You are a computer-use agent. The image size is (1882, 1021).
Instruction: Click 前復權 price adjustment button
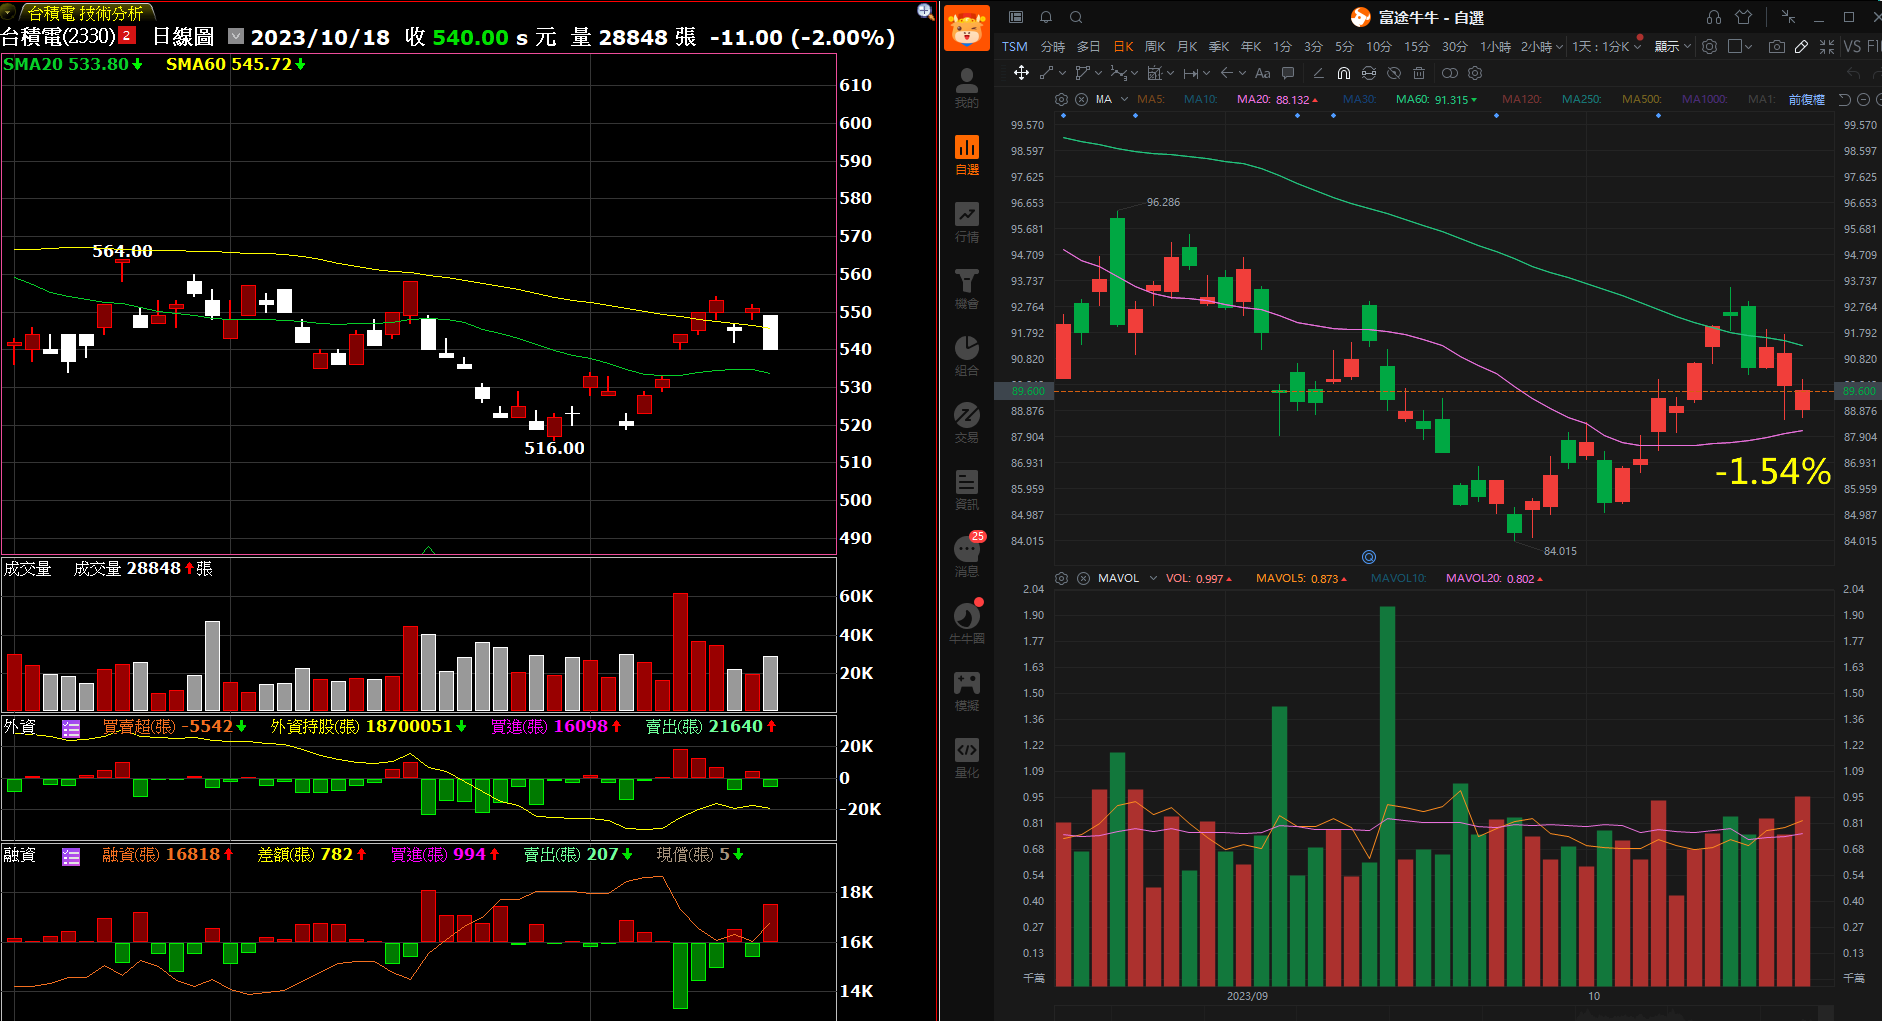1806,99
